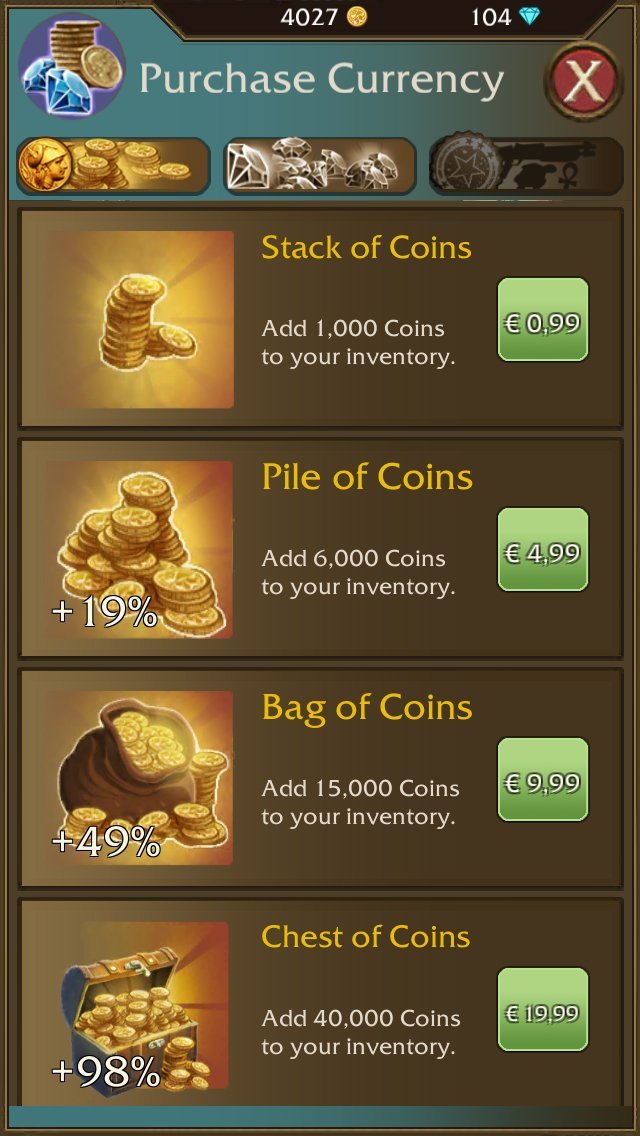This screenshot has width=640, height=1136.
Task: Close the Purchase Currency dialog
Action: coord(583,81)
